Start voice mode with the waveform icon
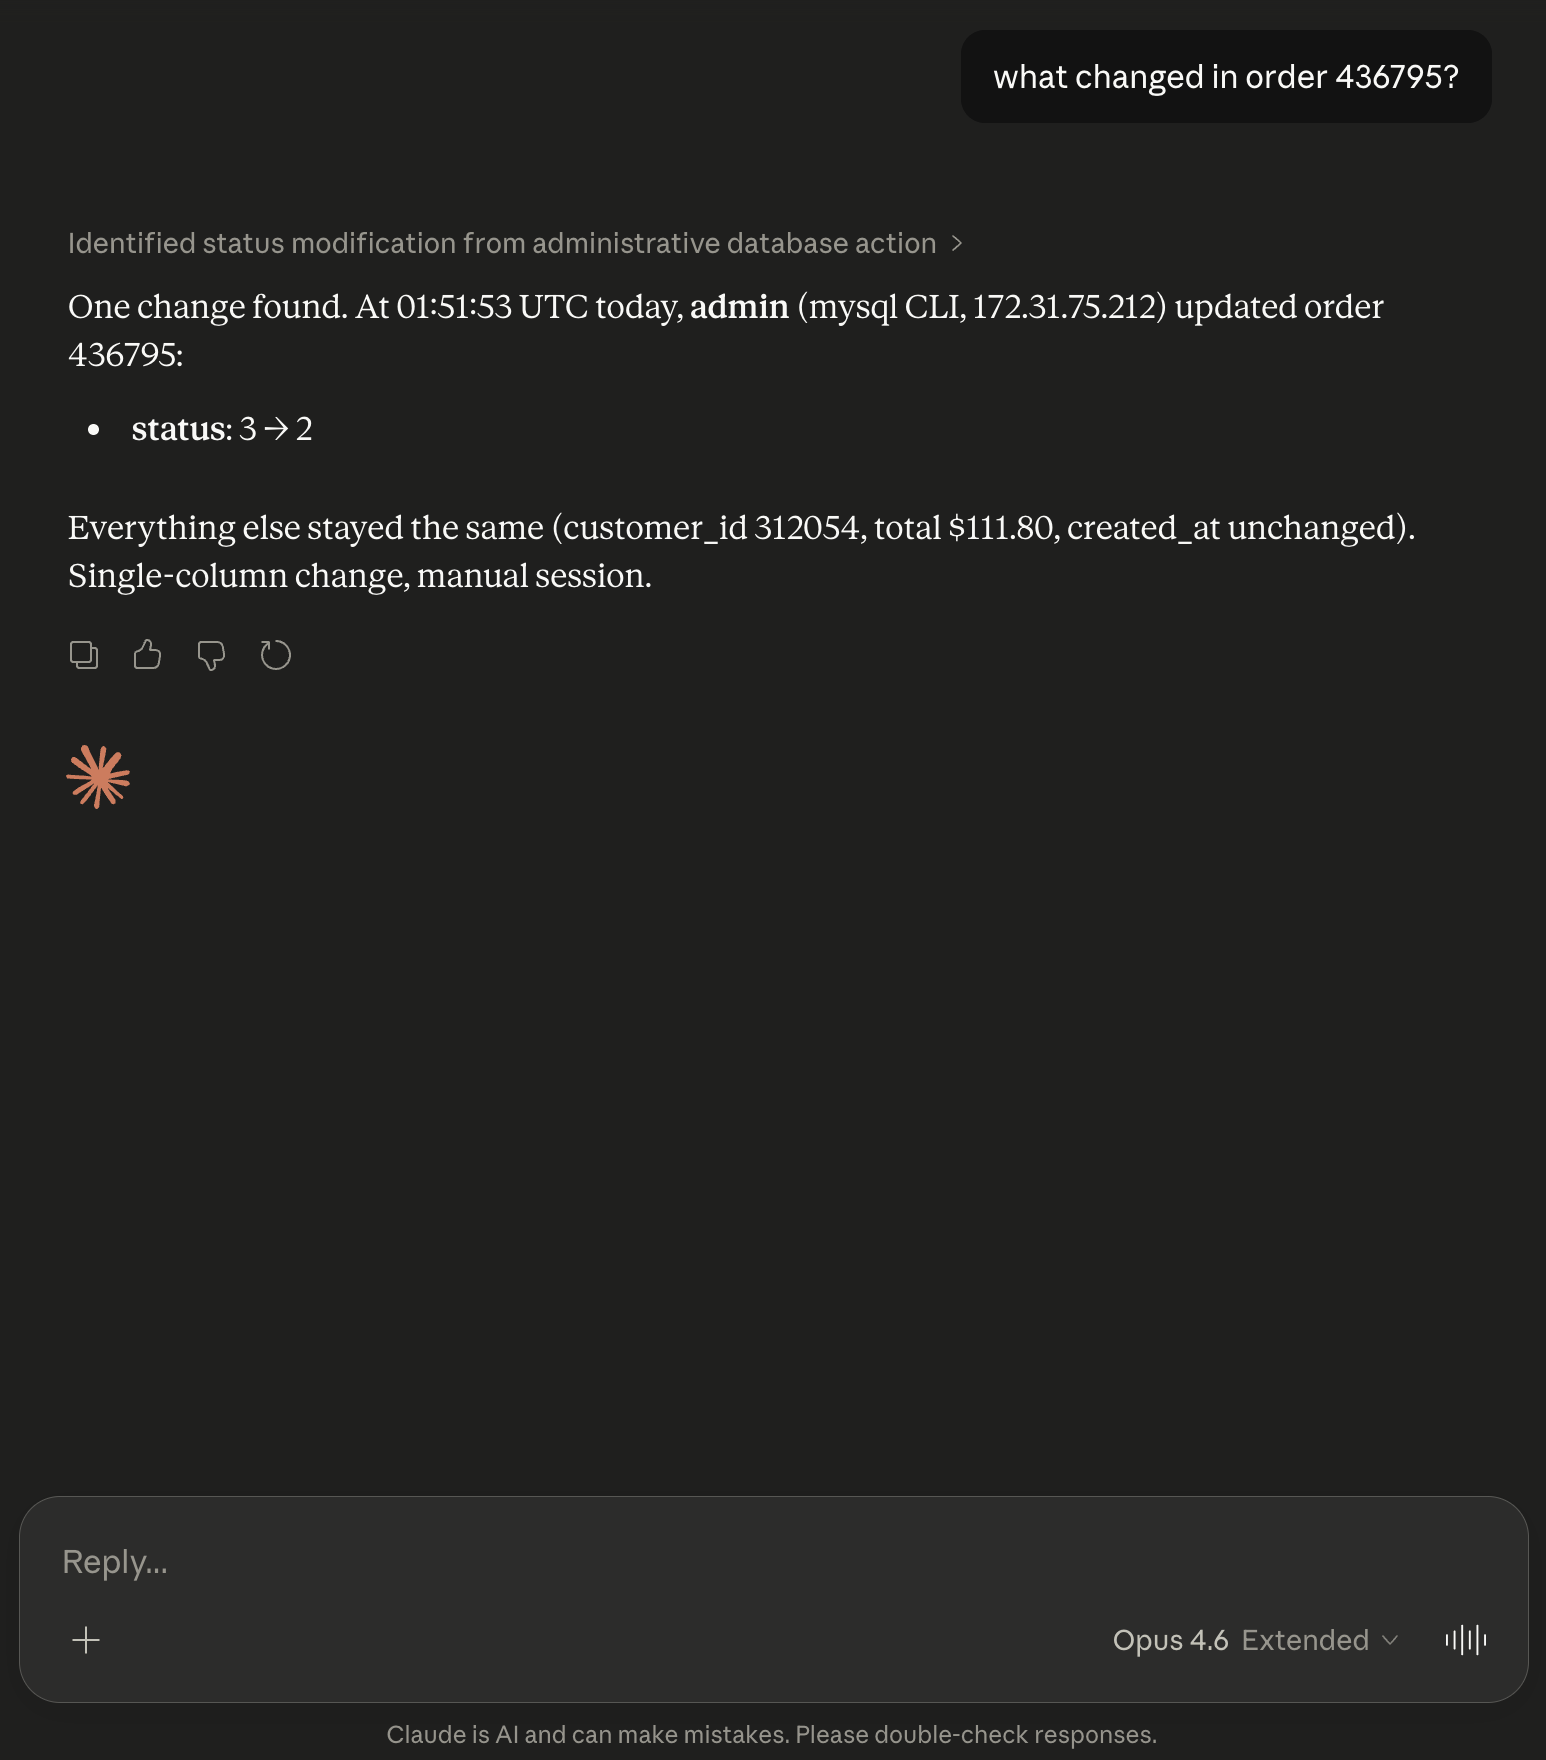Image resolution: width=1546 pixels, height=1760 pixels. pyautogui.click(x=1465, y=1640)
